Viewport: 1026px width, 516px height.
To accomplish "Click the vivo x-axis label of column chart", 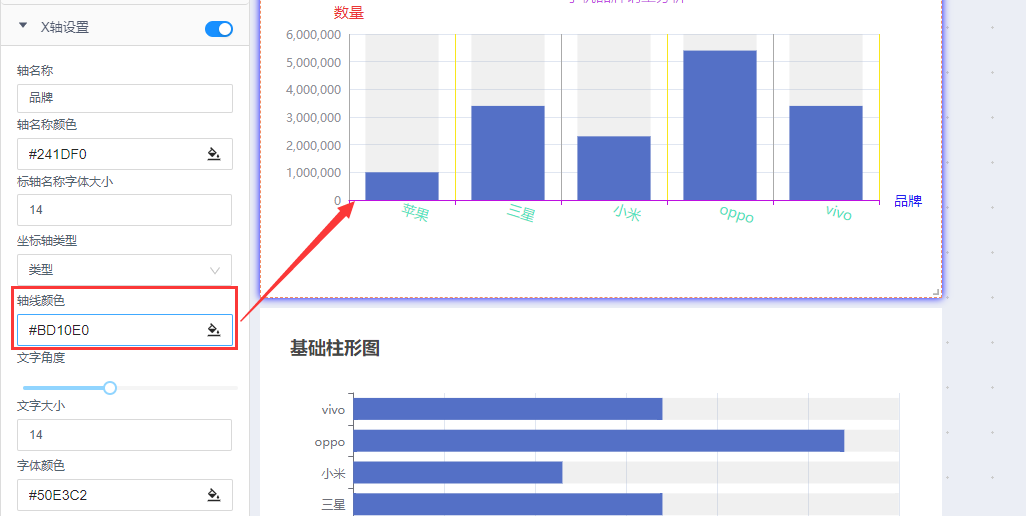I will tap(839, 213).
